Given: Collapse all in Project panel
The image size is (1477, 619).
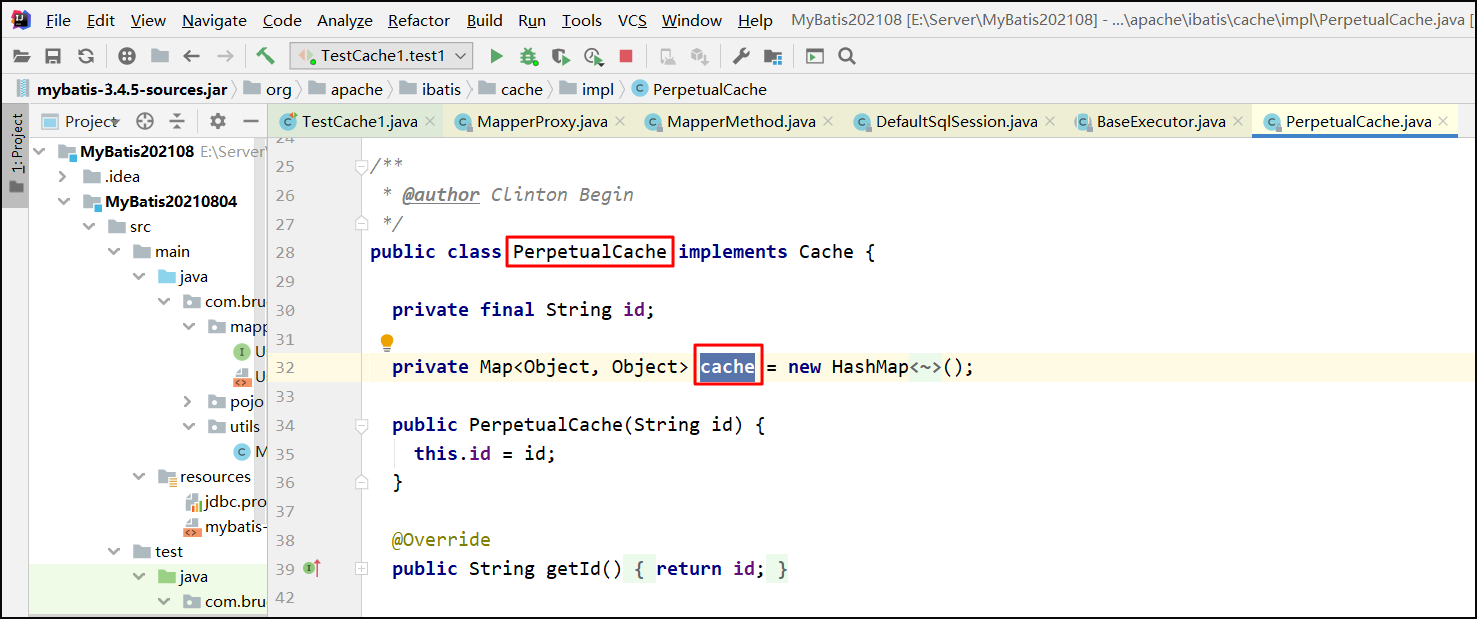Looking at the screenshot, I should 177,121.
